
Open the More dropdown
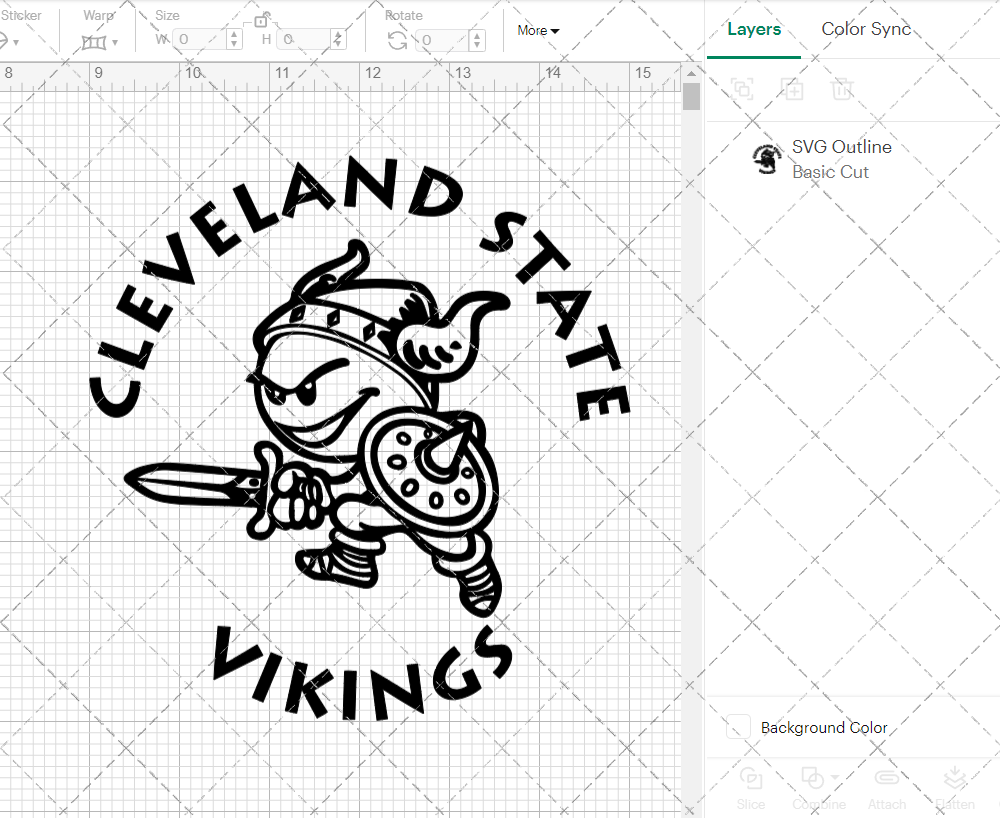(537, 31)
